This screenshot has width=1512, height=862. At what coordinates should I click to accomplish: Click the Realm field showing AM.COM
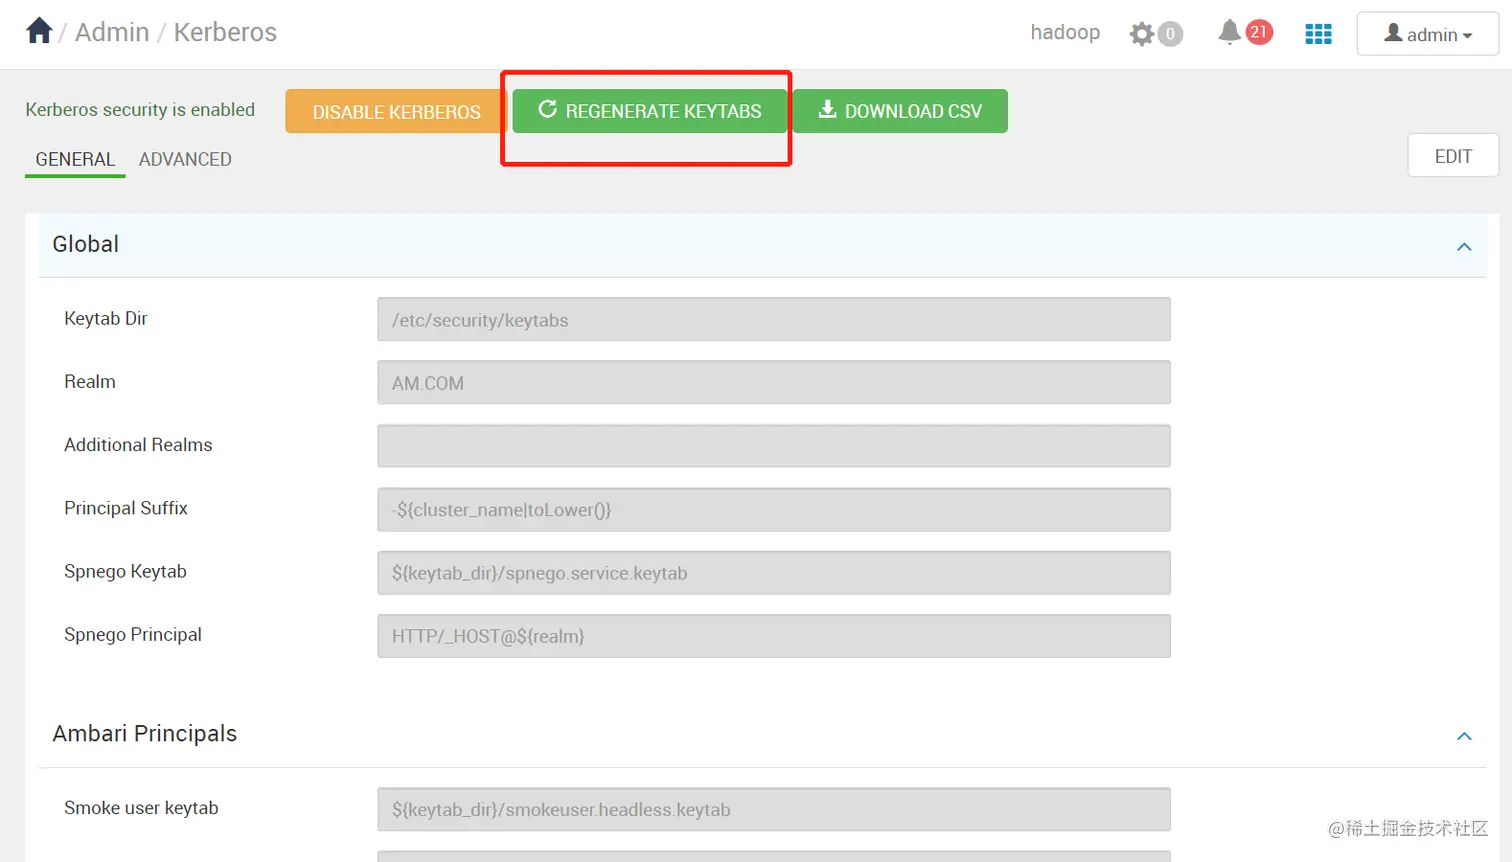774,382
